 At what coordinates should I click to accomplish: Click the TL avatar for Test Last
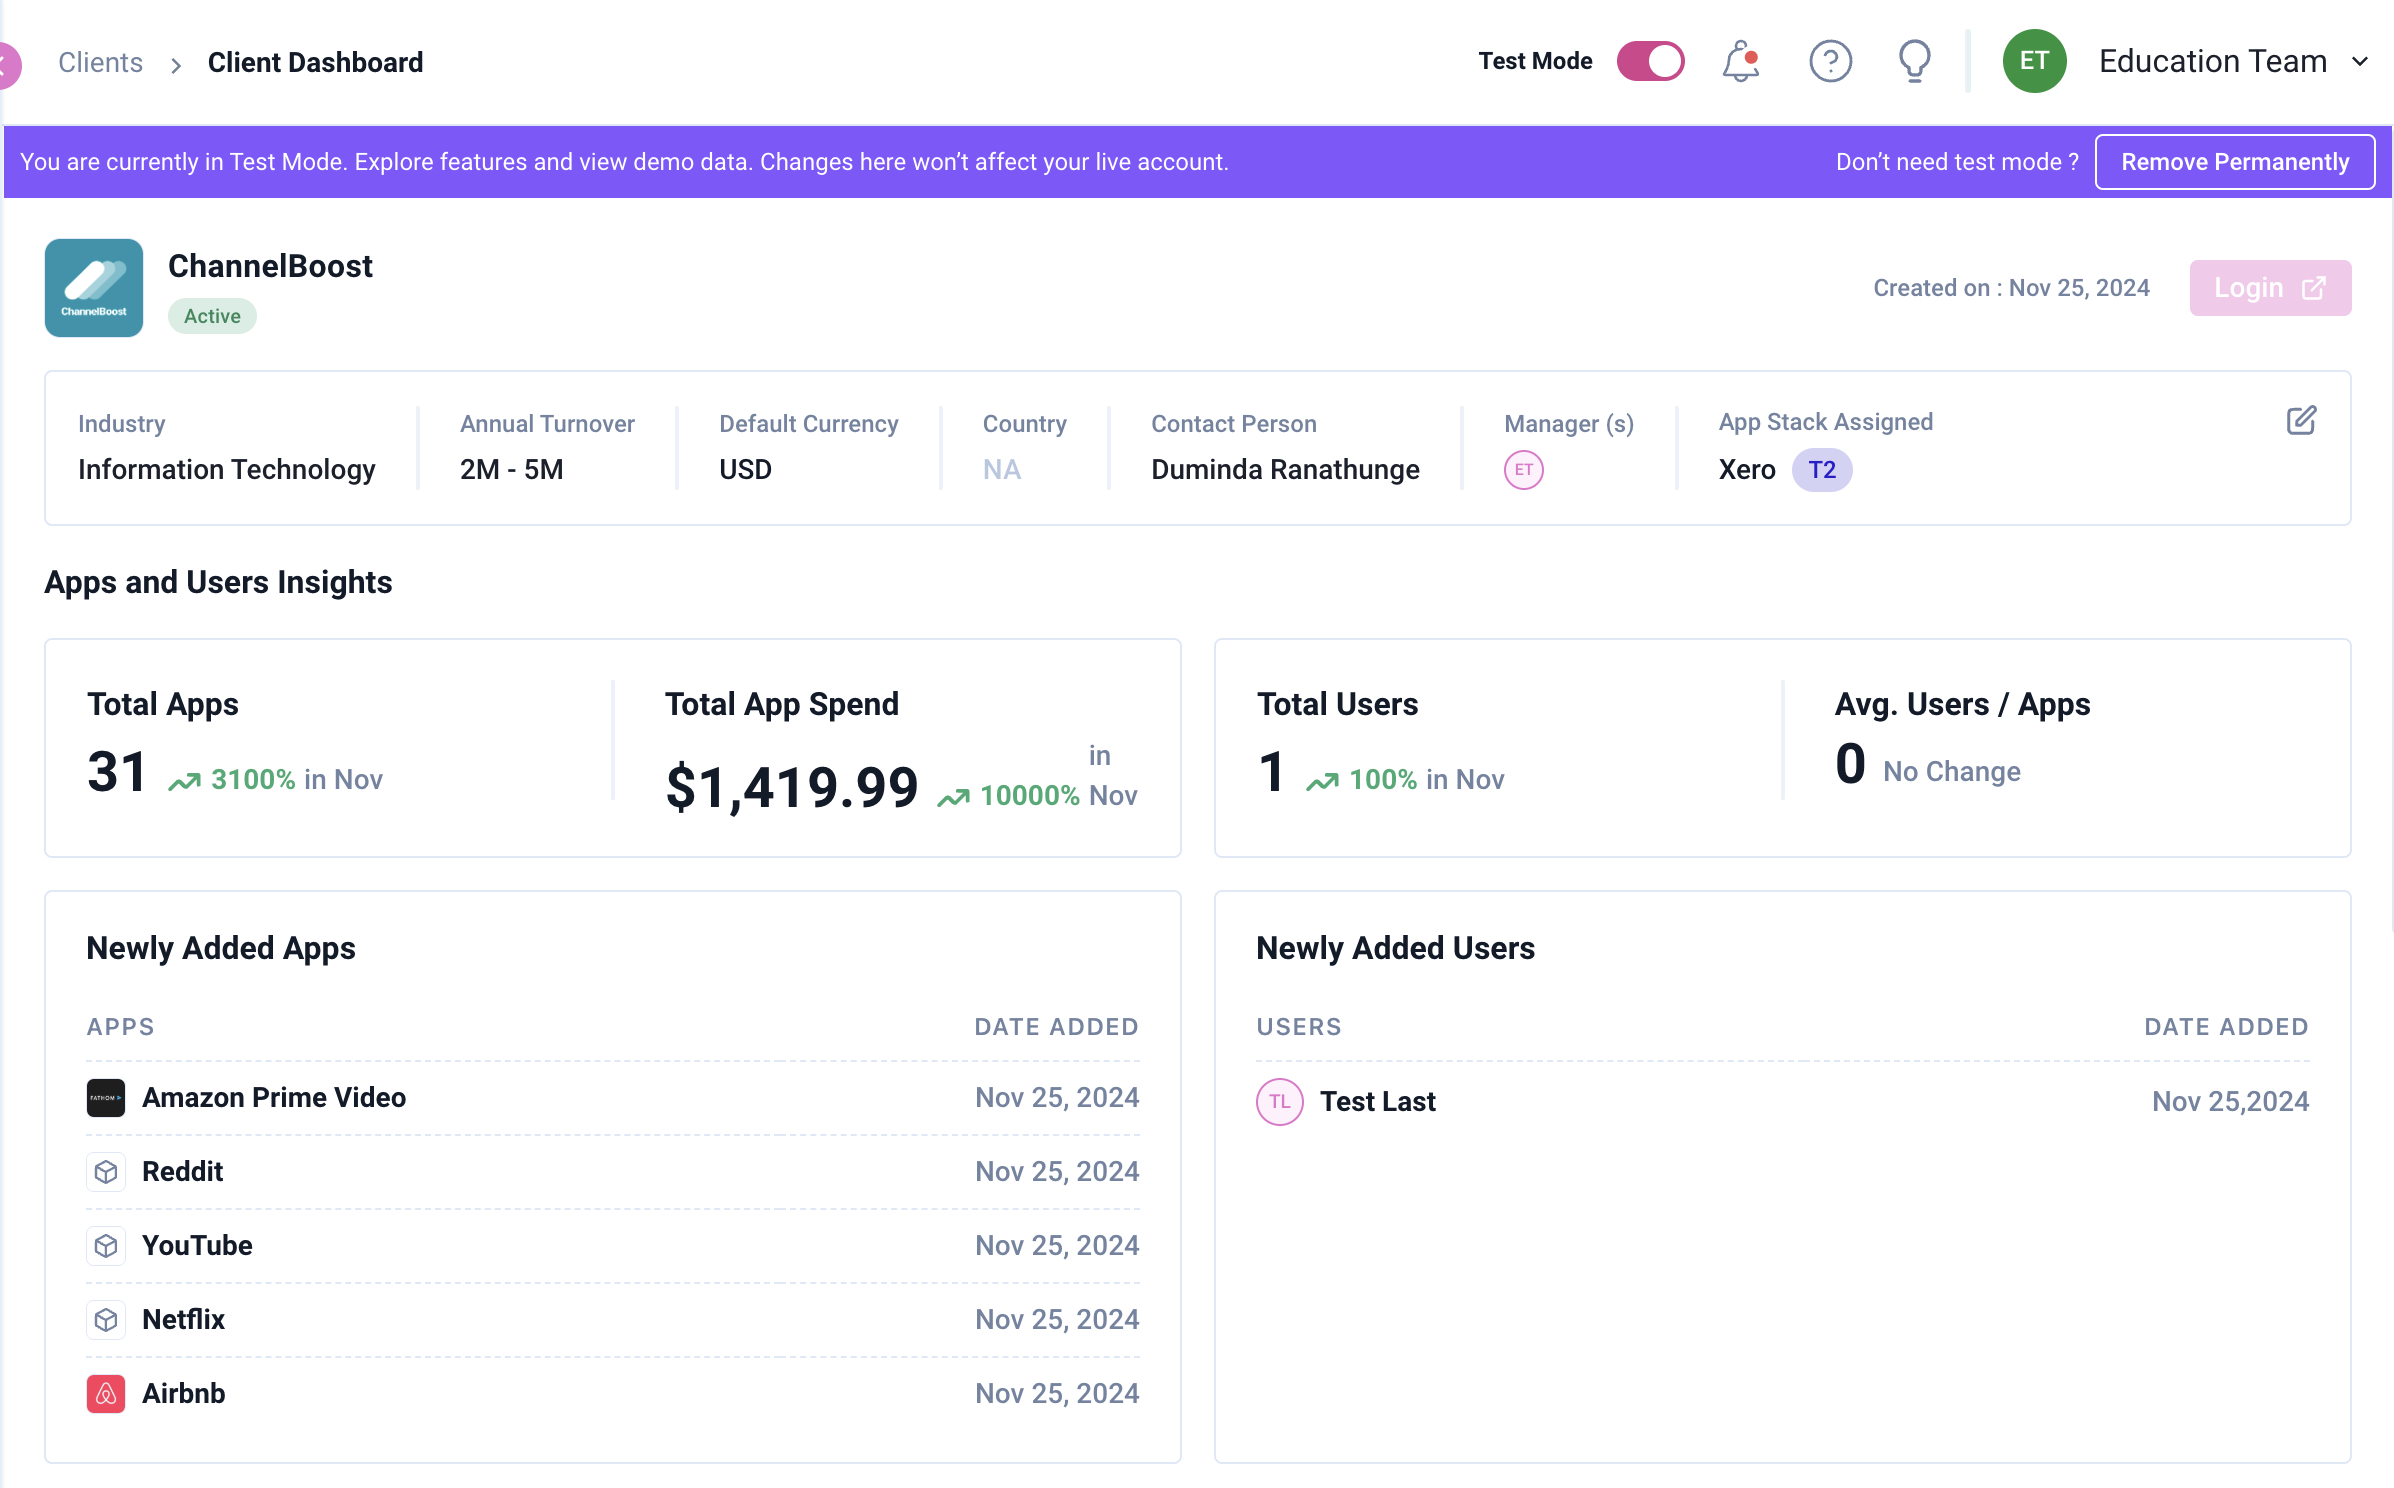click(x=1279, y=1102)
